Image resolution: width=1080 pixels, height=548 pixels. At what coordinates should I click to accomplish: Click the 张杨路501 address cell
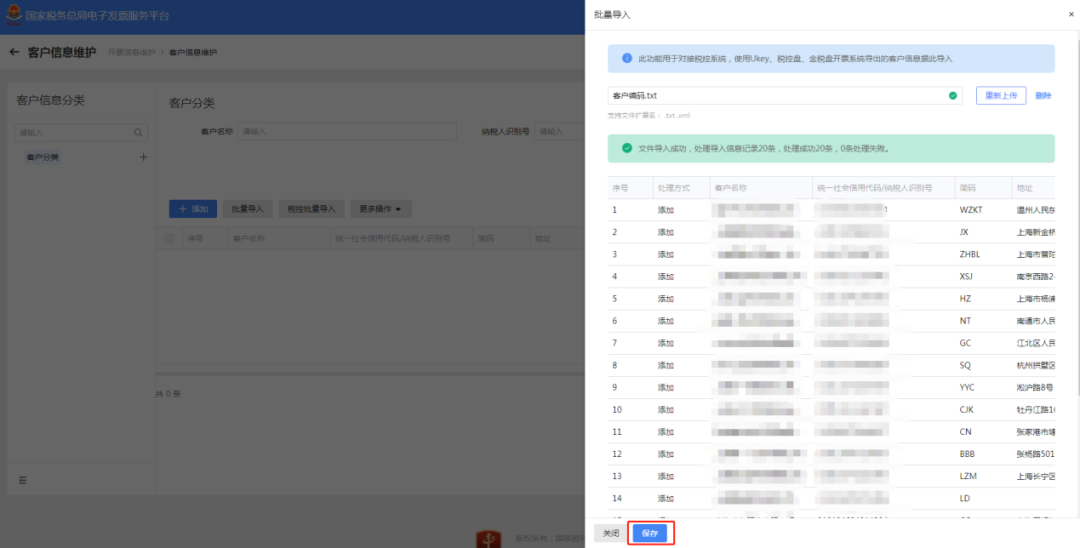click(x=1035, y=454)
